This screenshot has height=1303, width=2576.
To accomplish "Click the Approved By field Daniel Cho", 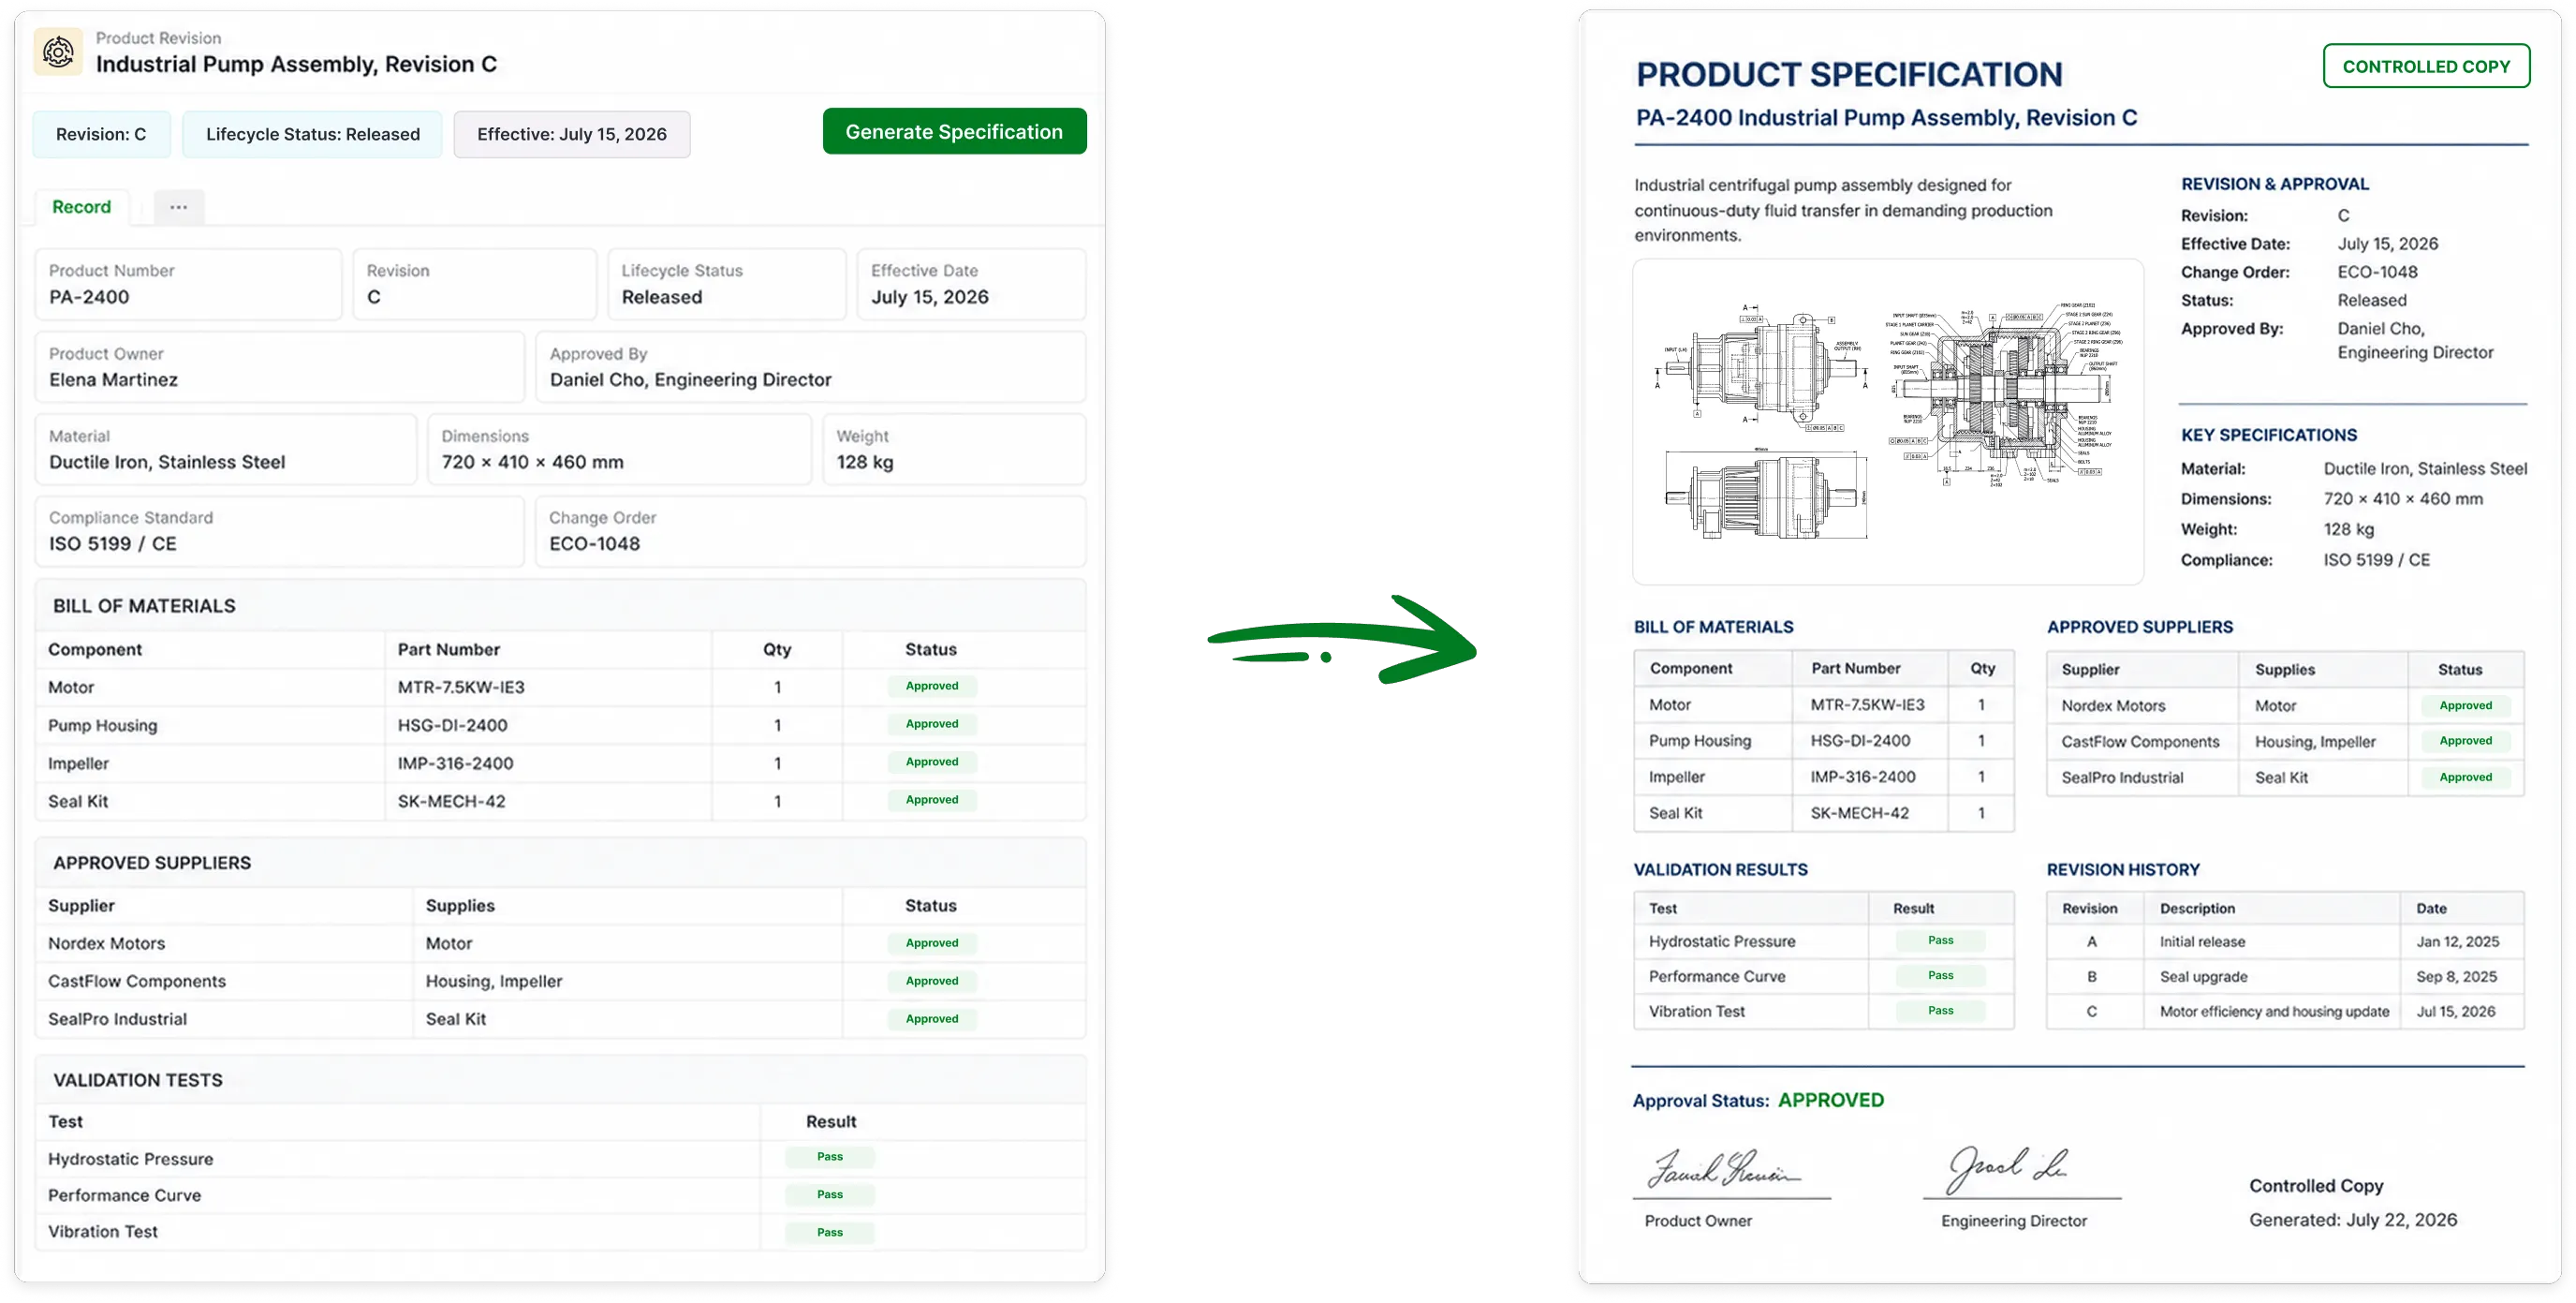I will [811, 368].
